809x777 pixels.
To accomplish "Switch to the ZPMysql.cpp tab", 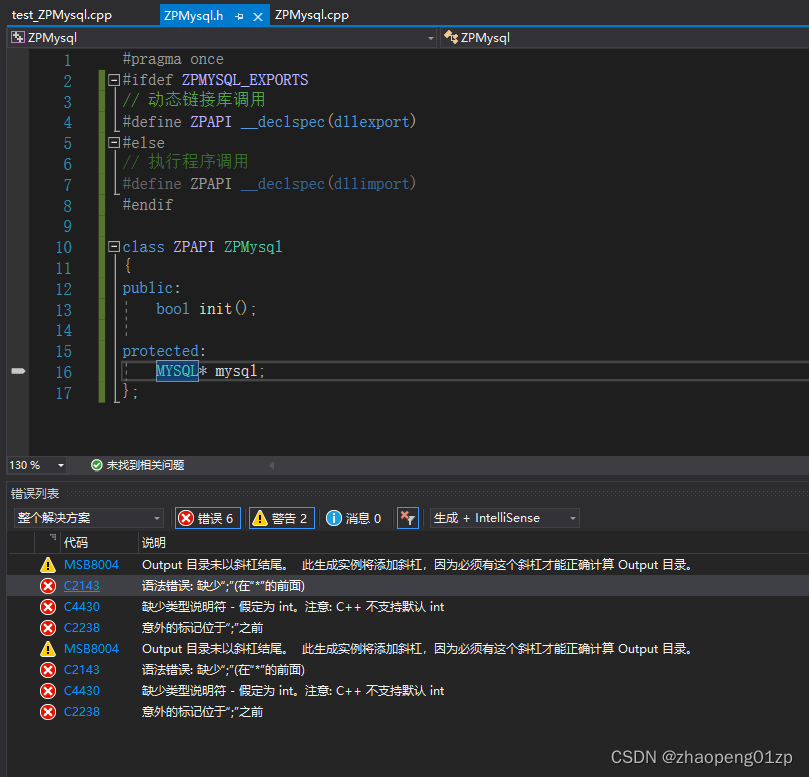I will tap(312, 15).
